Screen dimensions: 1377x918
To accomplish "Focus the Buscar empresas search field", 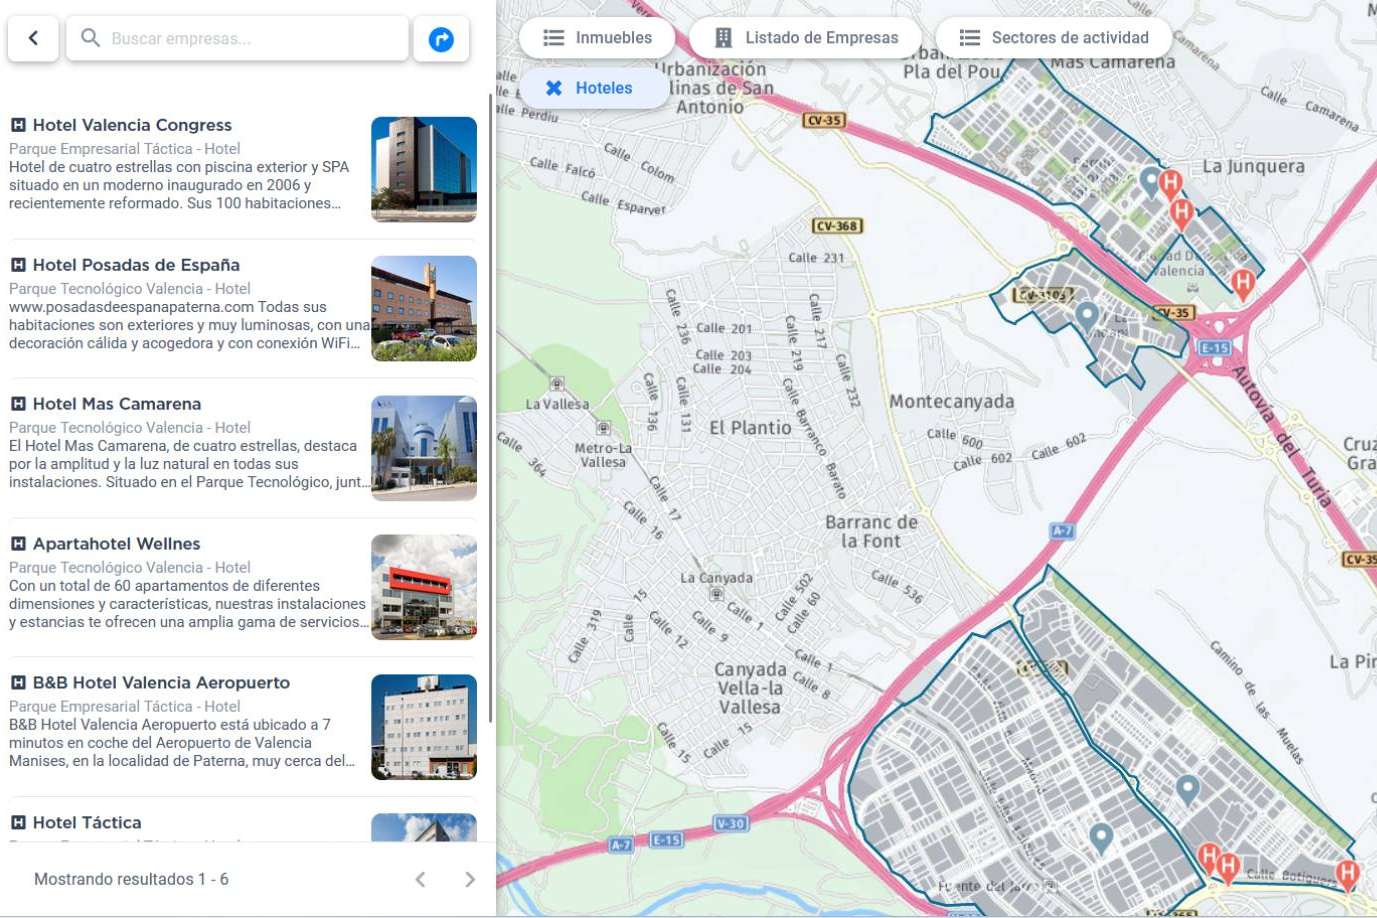I will (238, 38).
